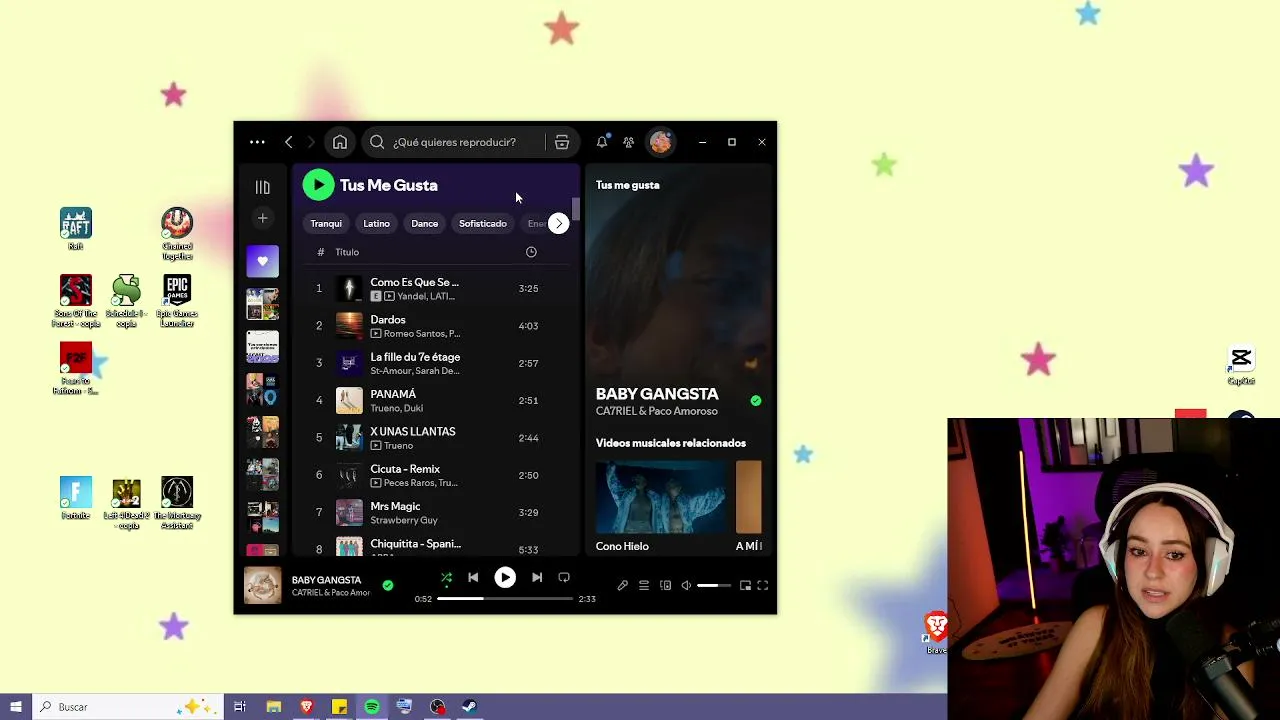Open the Epic Games Launcher desktop icon
The height and width of the screenshot is (720, 1280).
[x=177, y=302]
